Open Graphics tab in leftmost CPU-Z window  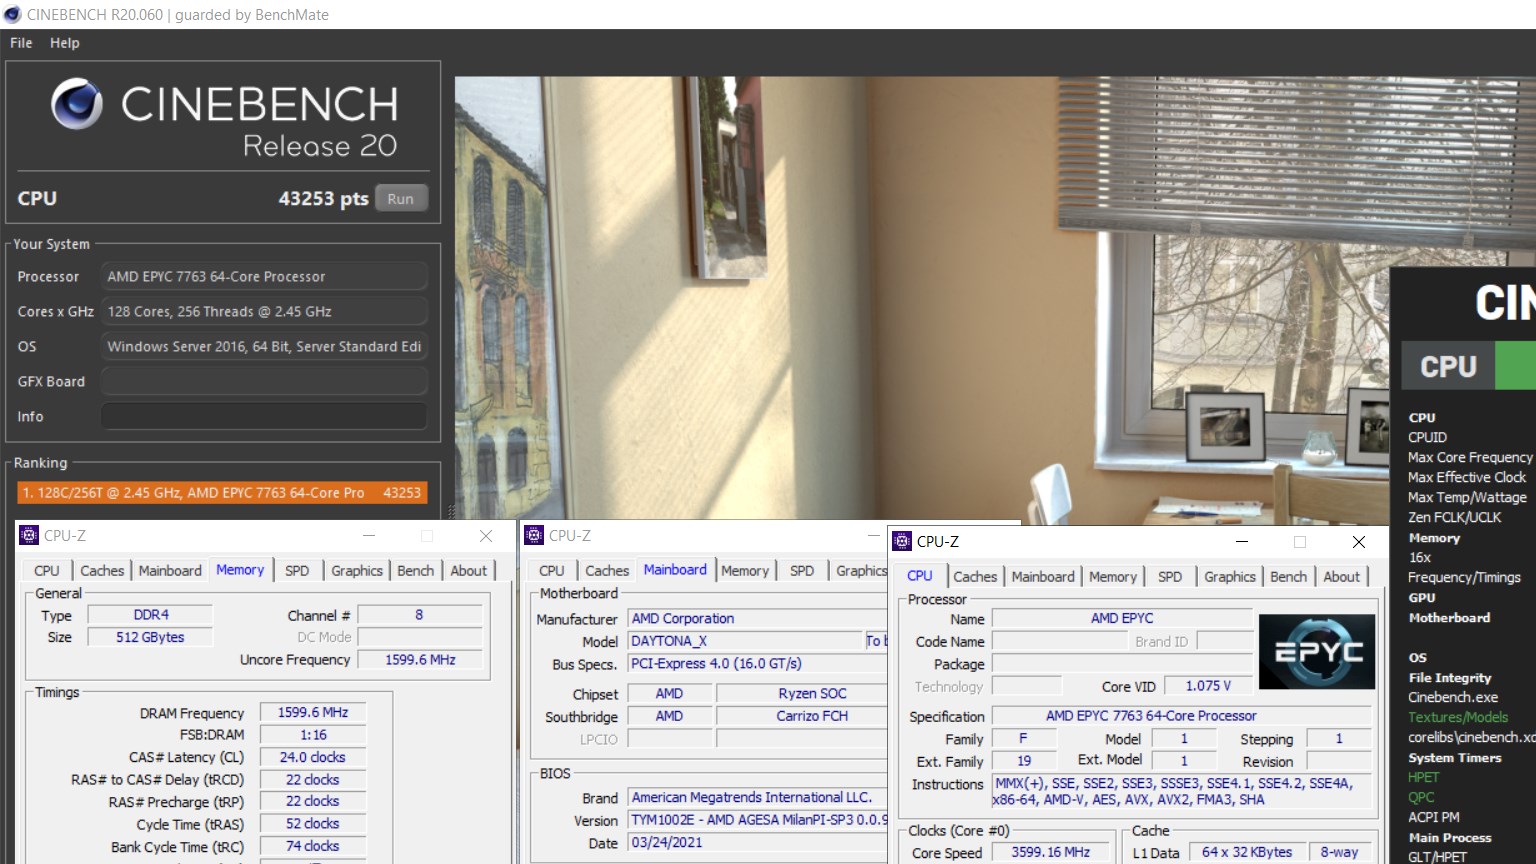pyautogui.click(x=357, y=571)
